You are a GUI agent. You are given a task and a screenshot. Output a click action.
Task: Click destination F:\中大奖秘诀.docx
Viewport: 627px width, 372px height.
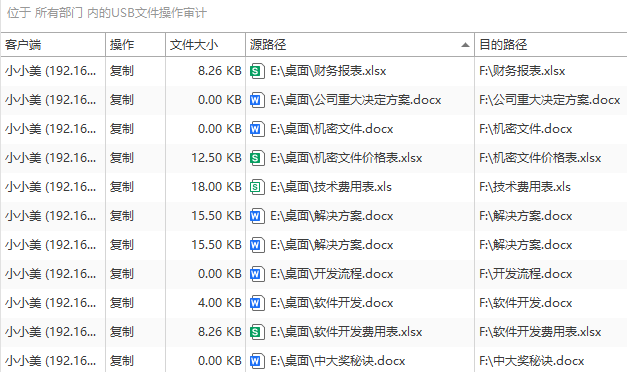tap(532, 361)
